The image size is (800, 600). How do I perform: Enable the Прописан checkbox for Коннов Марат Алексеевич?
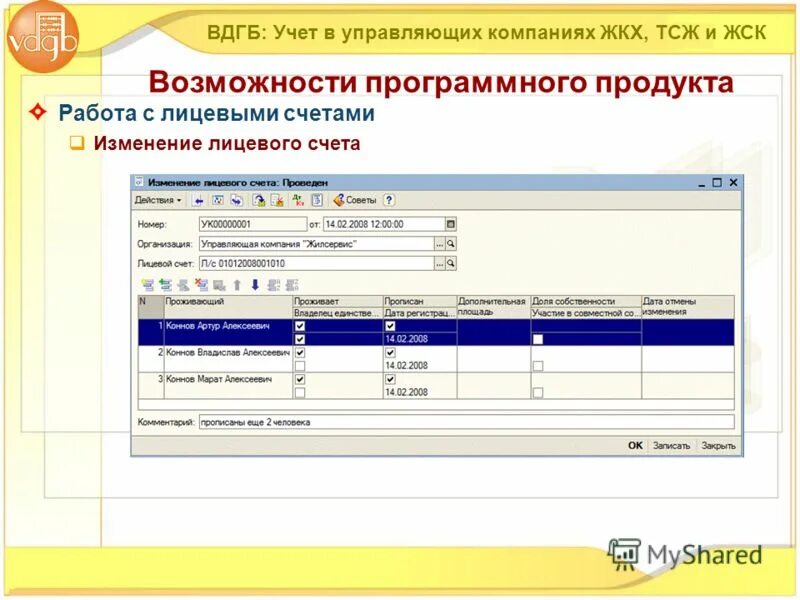[390, 380]
